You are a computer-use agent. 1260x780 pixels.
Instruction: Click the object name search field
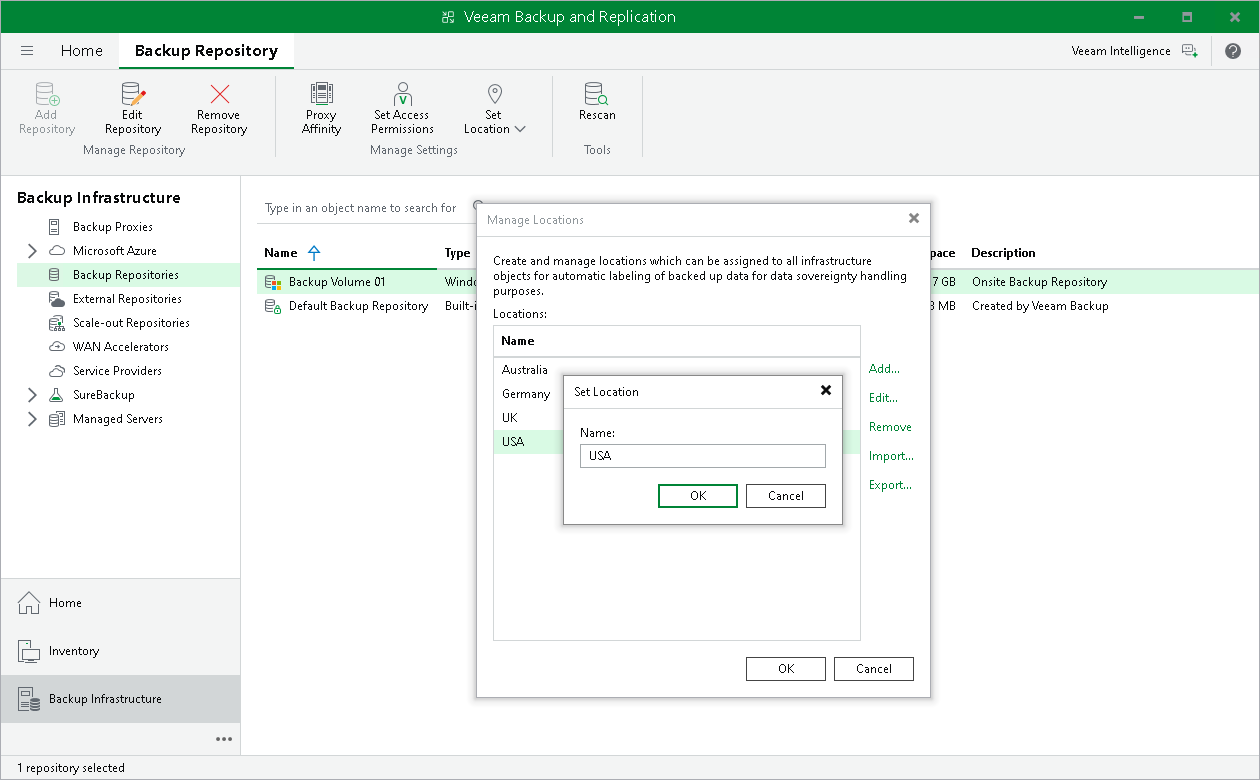click(x=360, y=208)
